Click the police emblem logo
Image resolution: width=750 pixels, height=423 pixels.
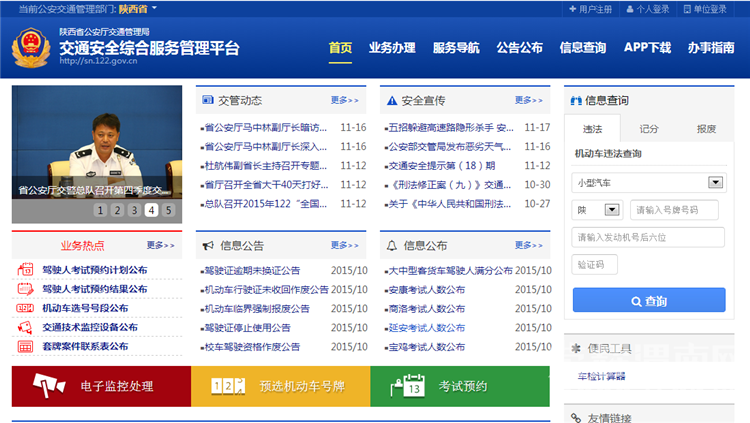29,47
